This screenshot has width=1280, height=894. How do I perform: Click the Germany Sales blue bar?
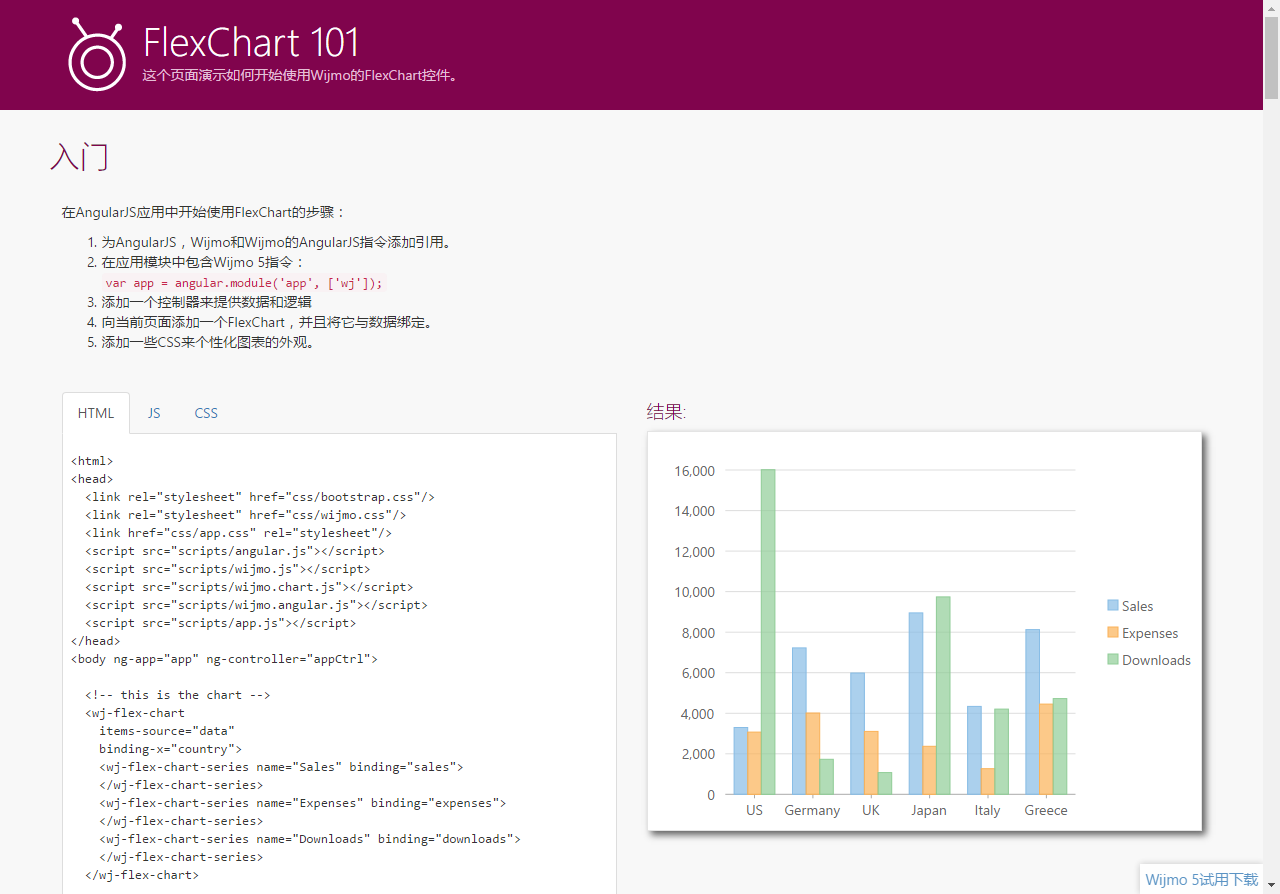(799, 721)
